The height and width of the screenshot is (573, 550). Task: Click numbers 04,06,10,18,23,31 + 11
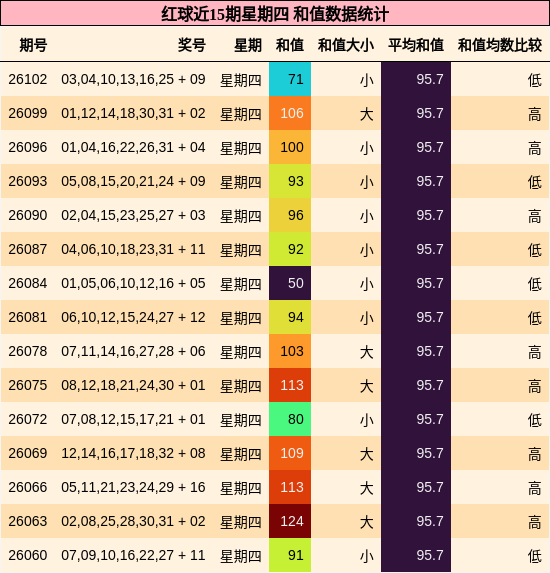(133, 249)
